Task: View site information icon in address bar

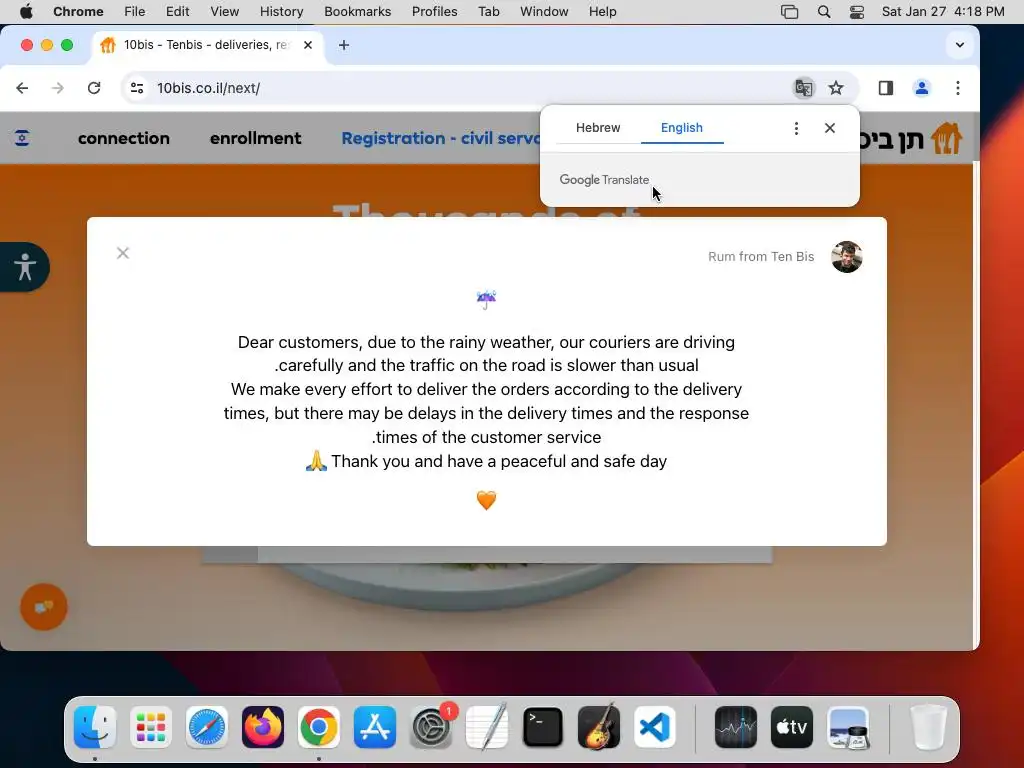Action: (136, 88)
